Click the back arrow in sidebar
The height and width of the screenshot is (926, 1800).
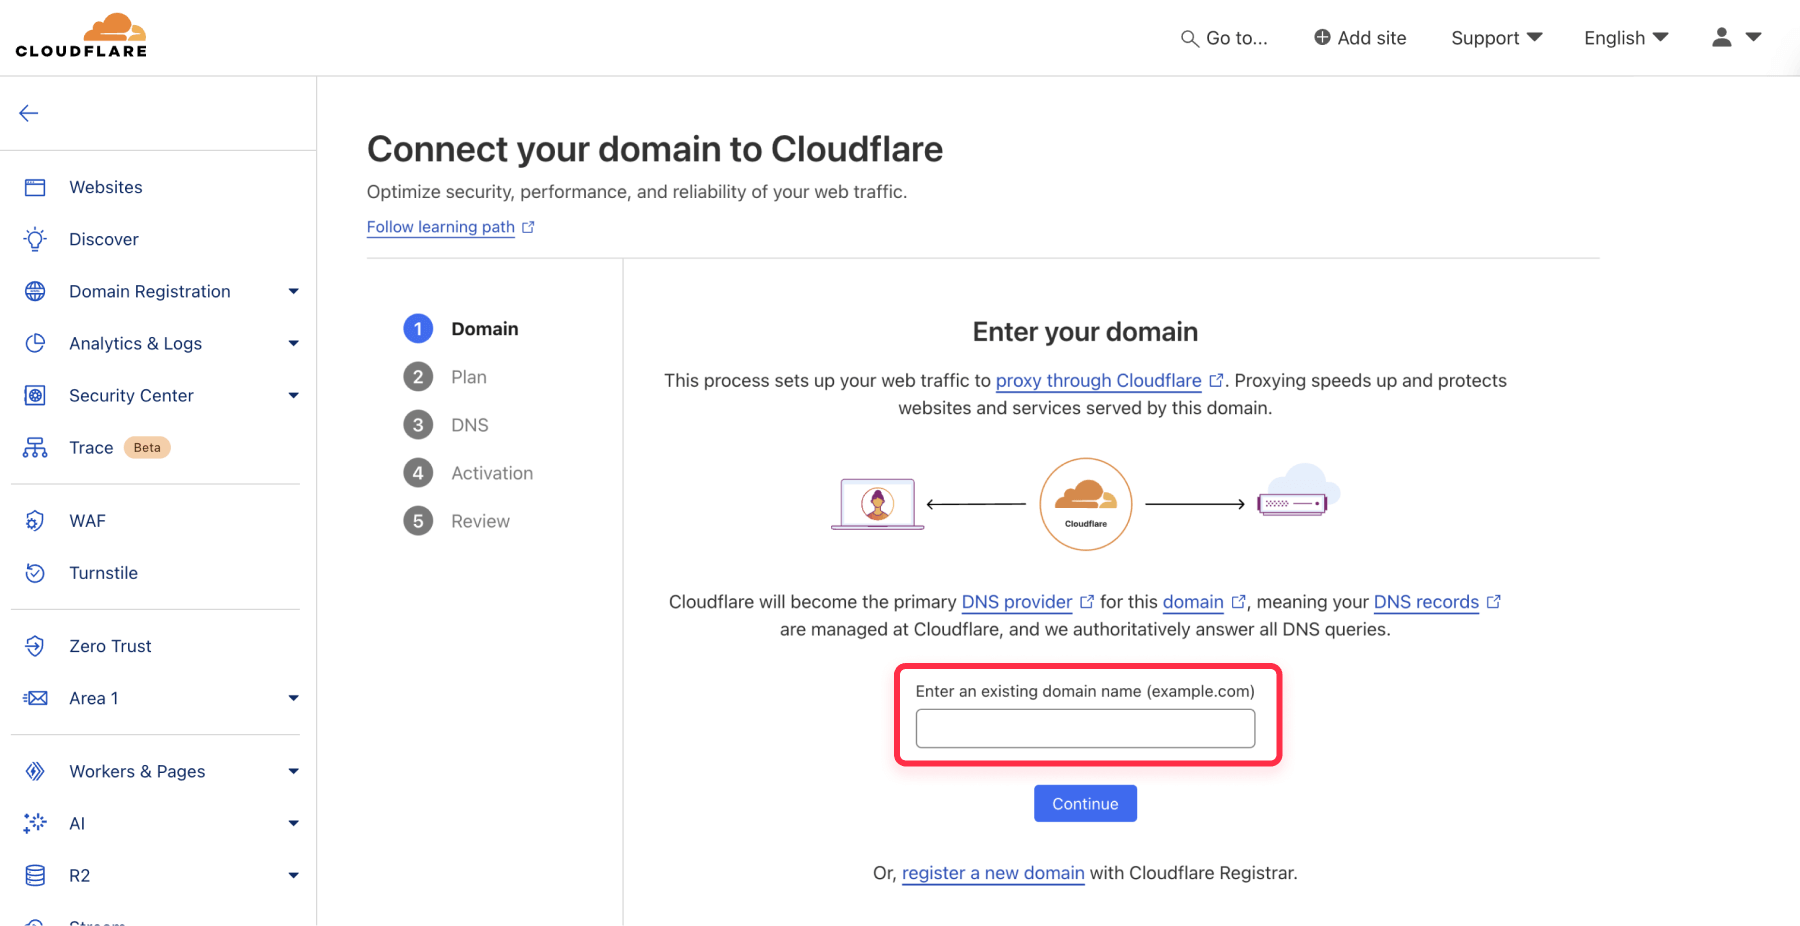(29, 113)
